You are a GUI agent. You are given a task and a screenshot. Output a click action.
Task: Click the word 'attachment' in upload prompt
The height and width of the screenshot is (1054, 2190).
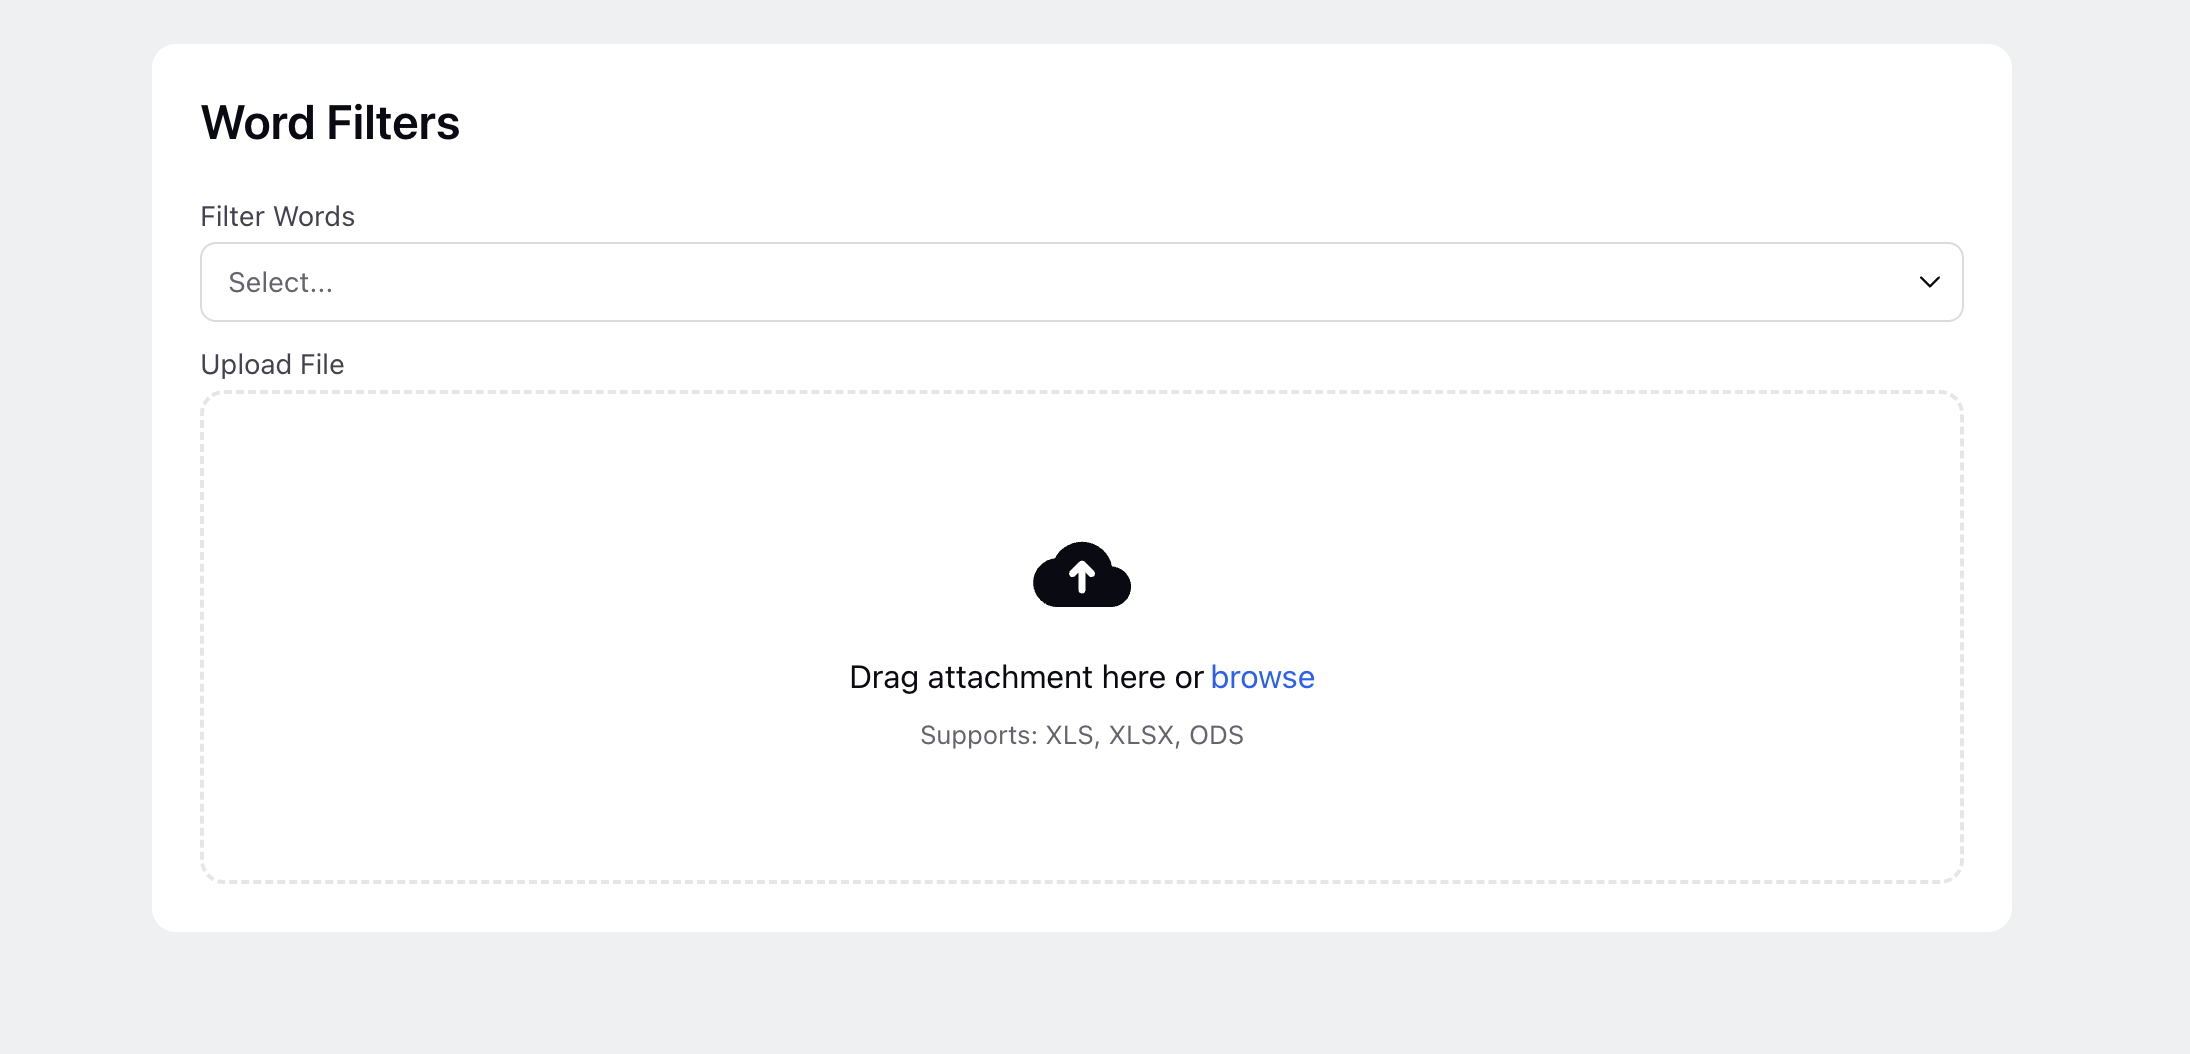point(1010,677)
